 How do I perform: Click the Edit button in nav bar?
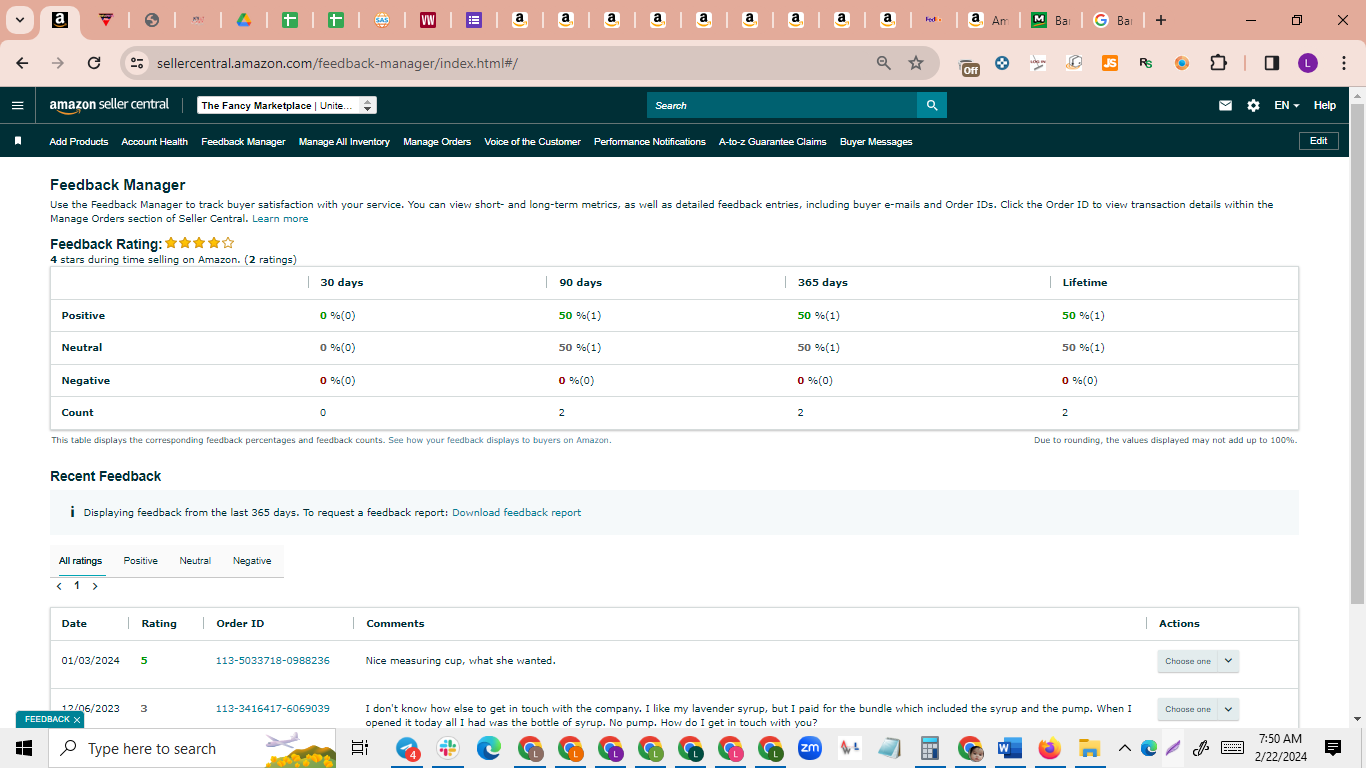coord(1318,141)
